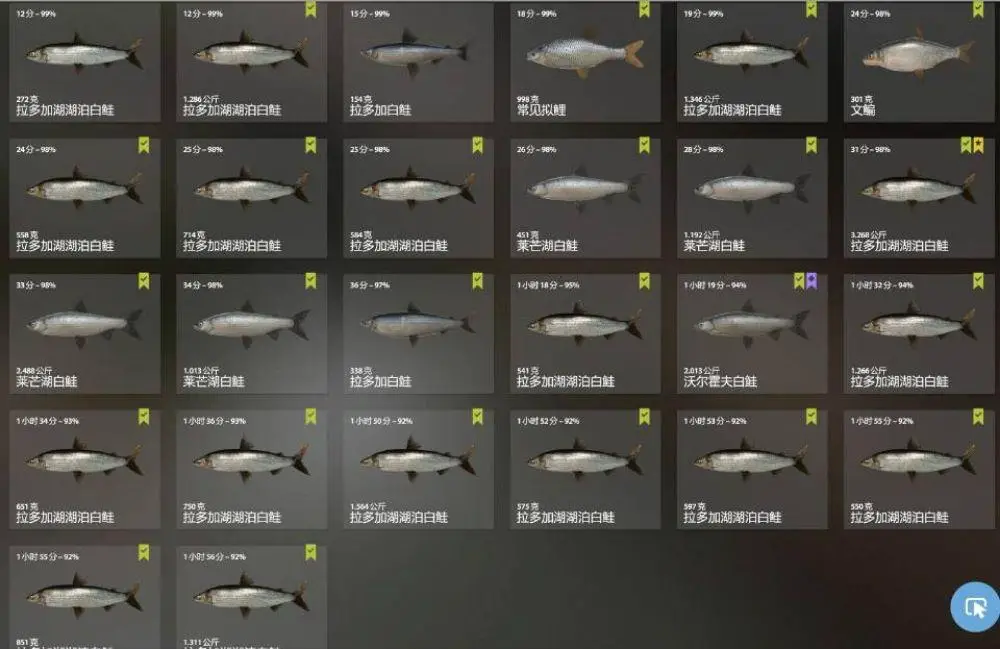Viewport: 1000px width, 649px height.
Task: Select the 1.192公斤 莱芒湖白鲑 fish card
Action: coord(752,198)
